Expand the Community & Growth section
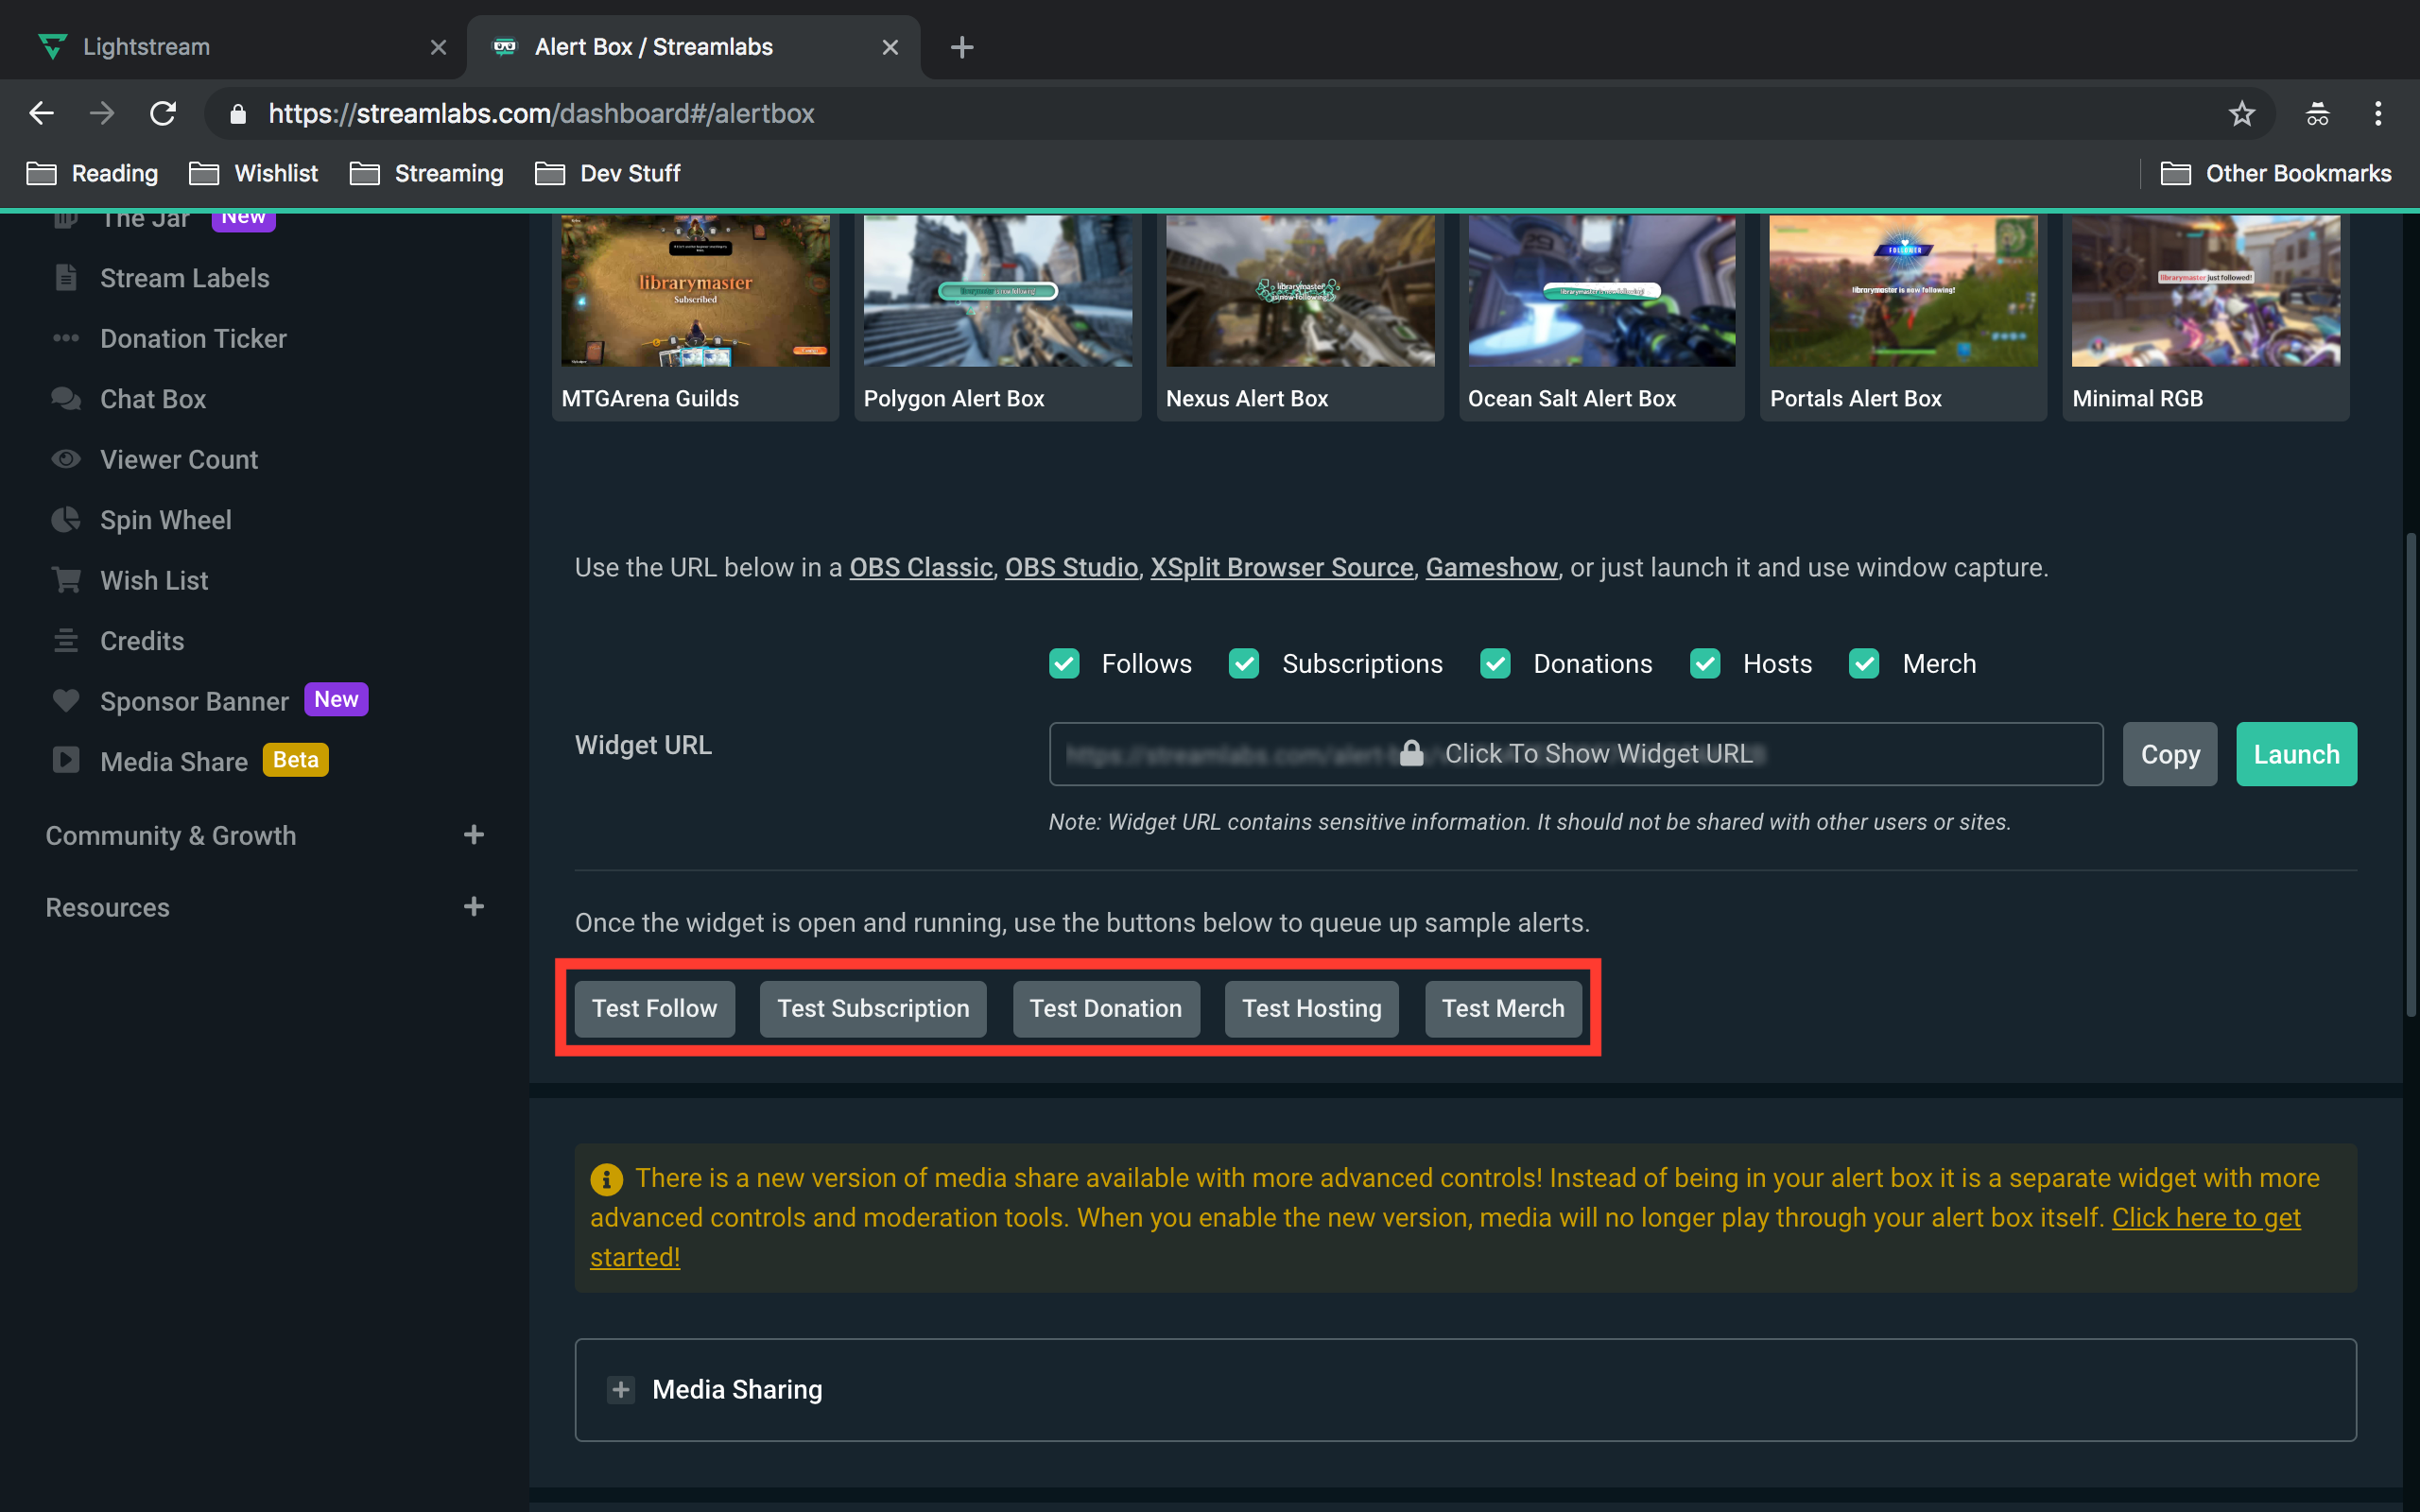 473,834
